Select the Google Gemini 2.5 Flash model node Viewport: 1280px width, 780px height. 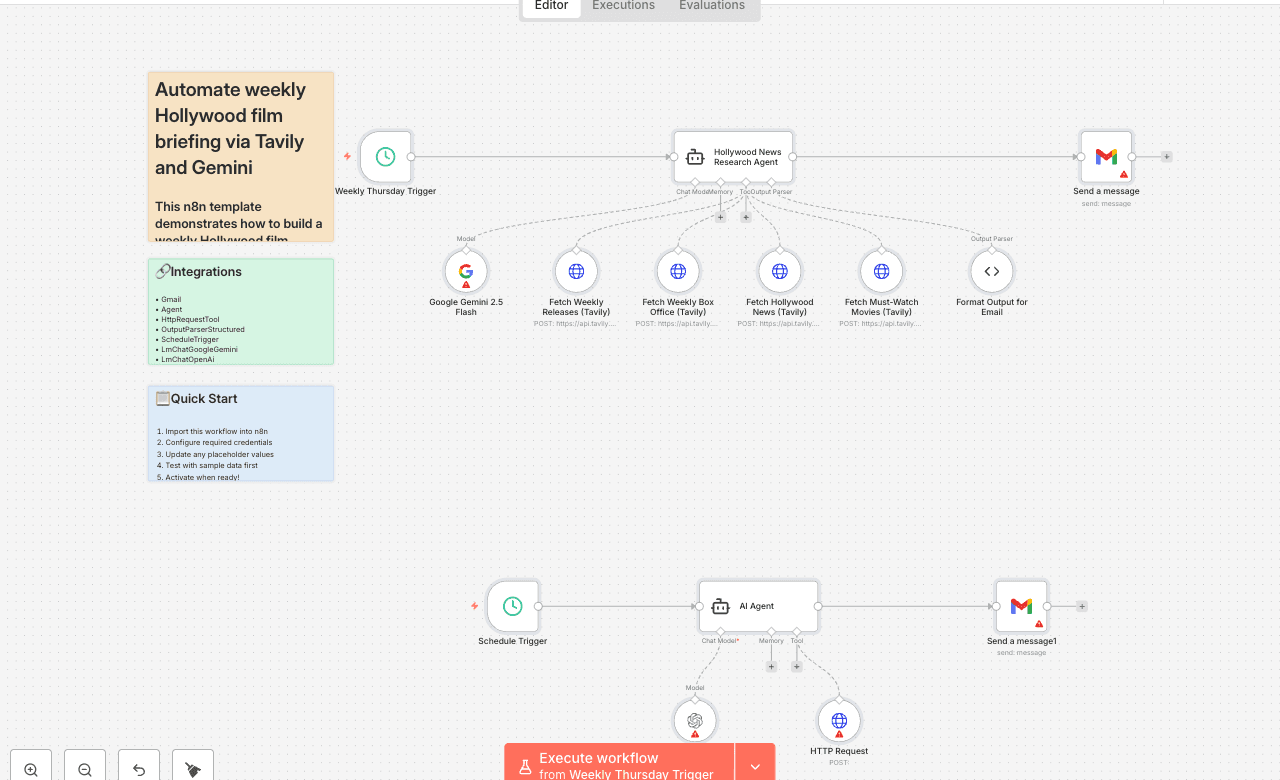click(x=465, y=270)
